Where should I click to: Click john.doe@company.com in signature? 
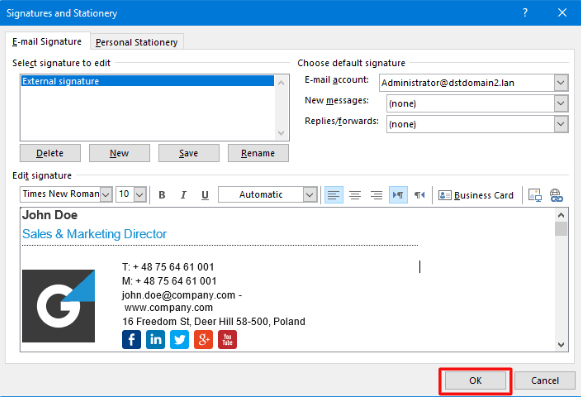point(179,295)
